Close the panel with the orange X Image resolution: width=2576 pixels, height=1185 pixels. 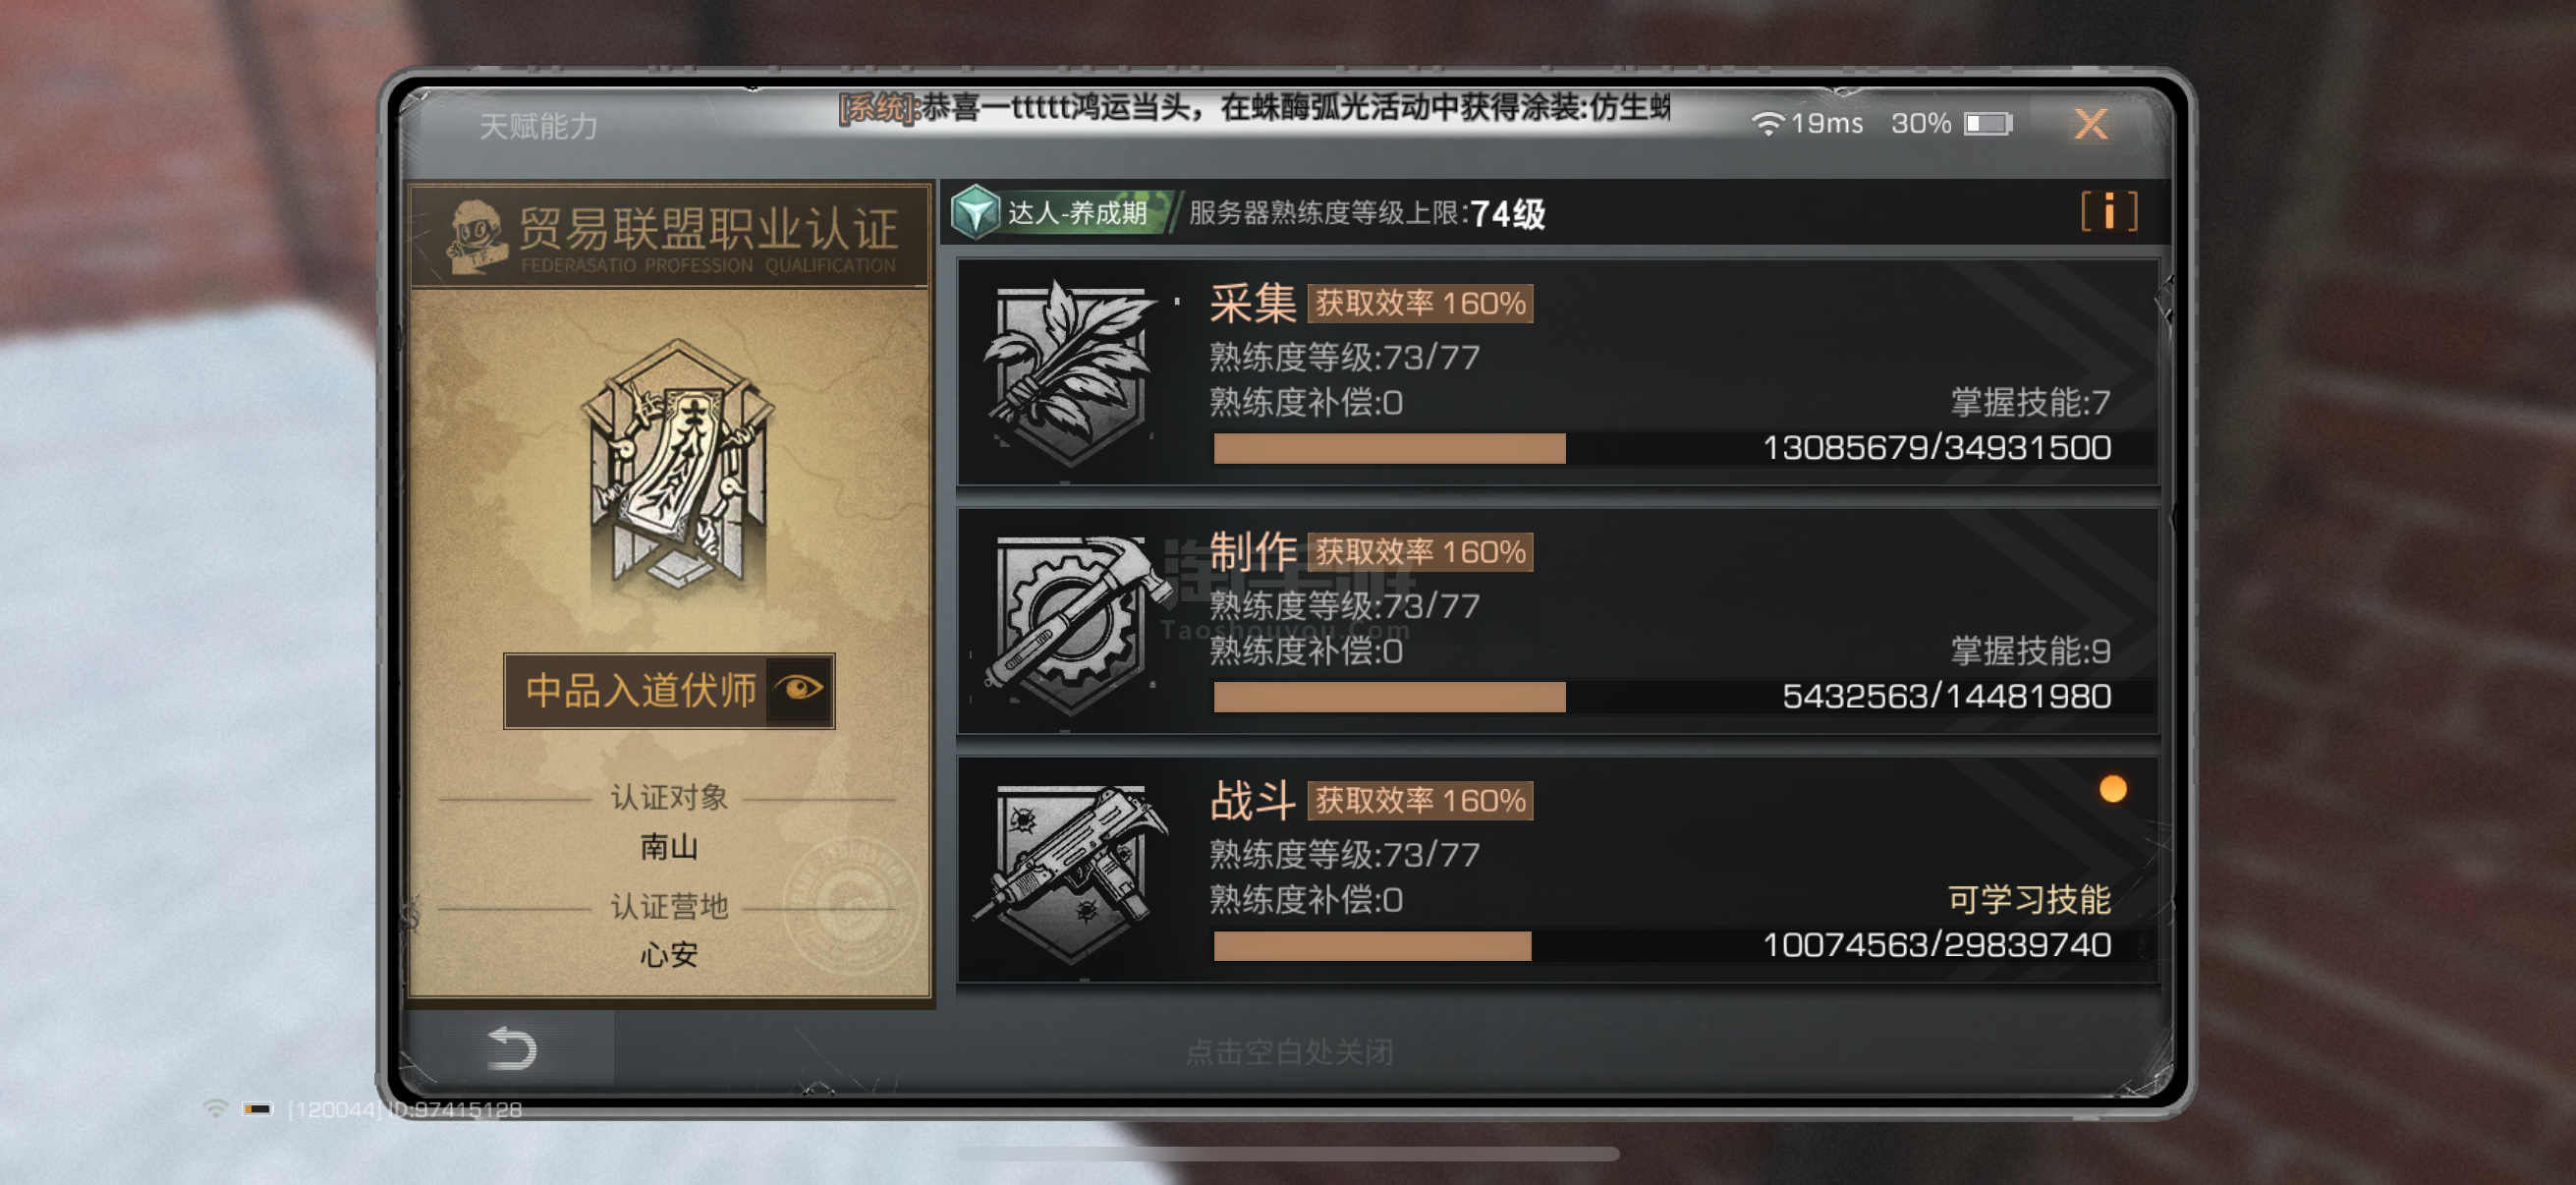click(x=2089, y=124)
